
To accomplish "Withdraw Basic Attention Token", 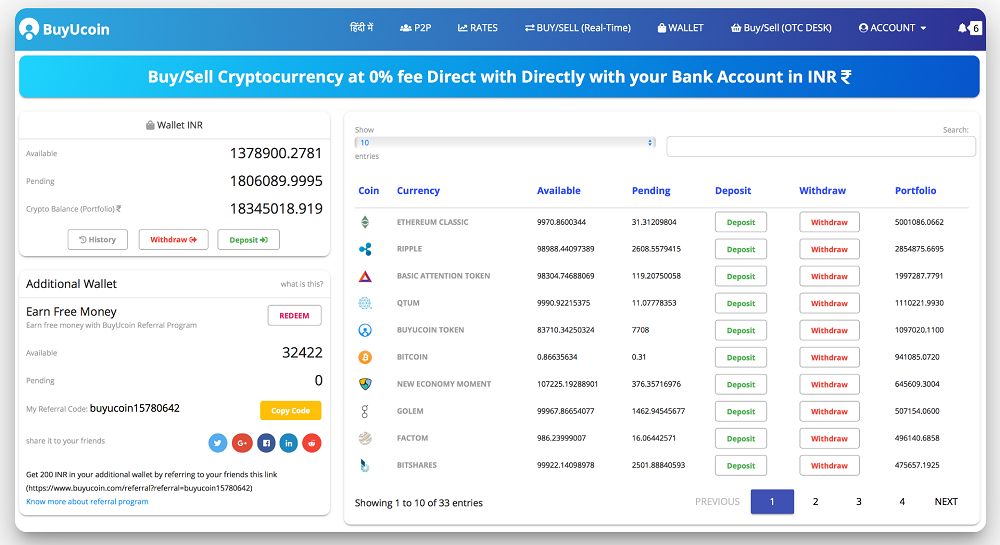I will [x=829, y=276].
